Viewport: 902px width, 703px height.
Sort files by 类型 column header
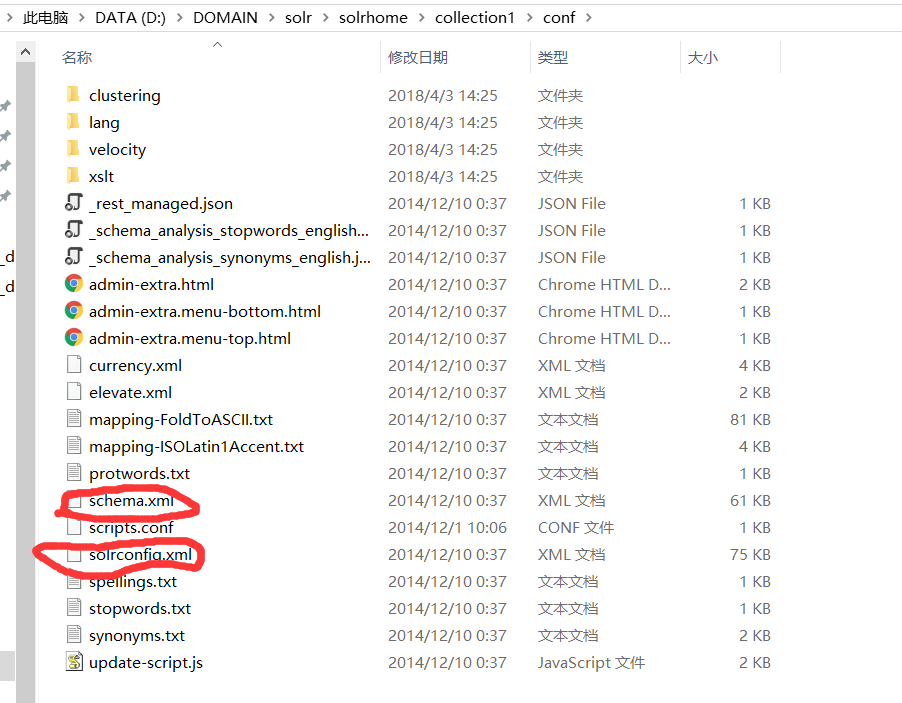[x=553, y=58]
